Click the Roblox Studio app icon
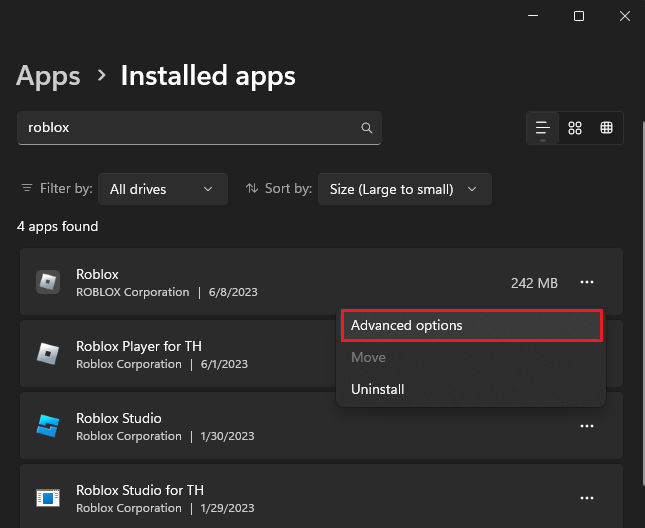This screenshot has width=645, height=528. pos(48,426)
